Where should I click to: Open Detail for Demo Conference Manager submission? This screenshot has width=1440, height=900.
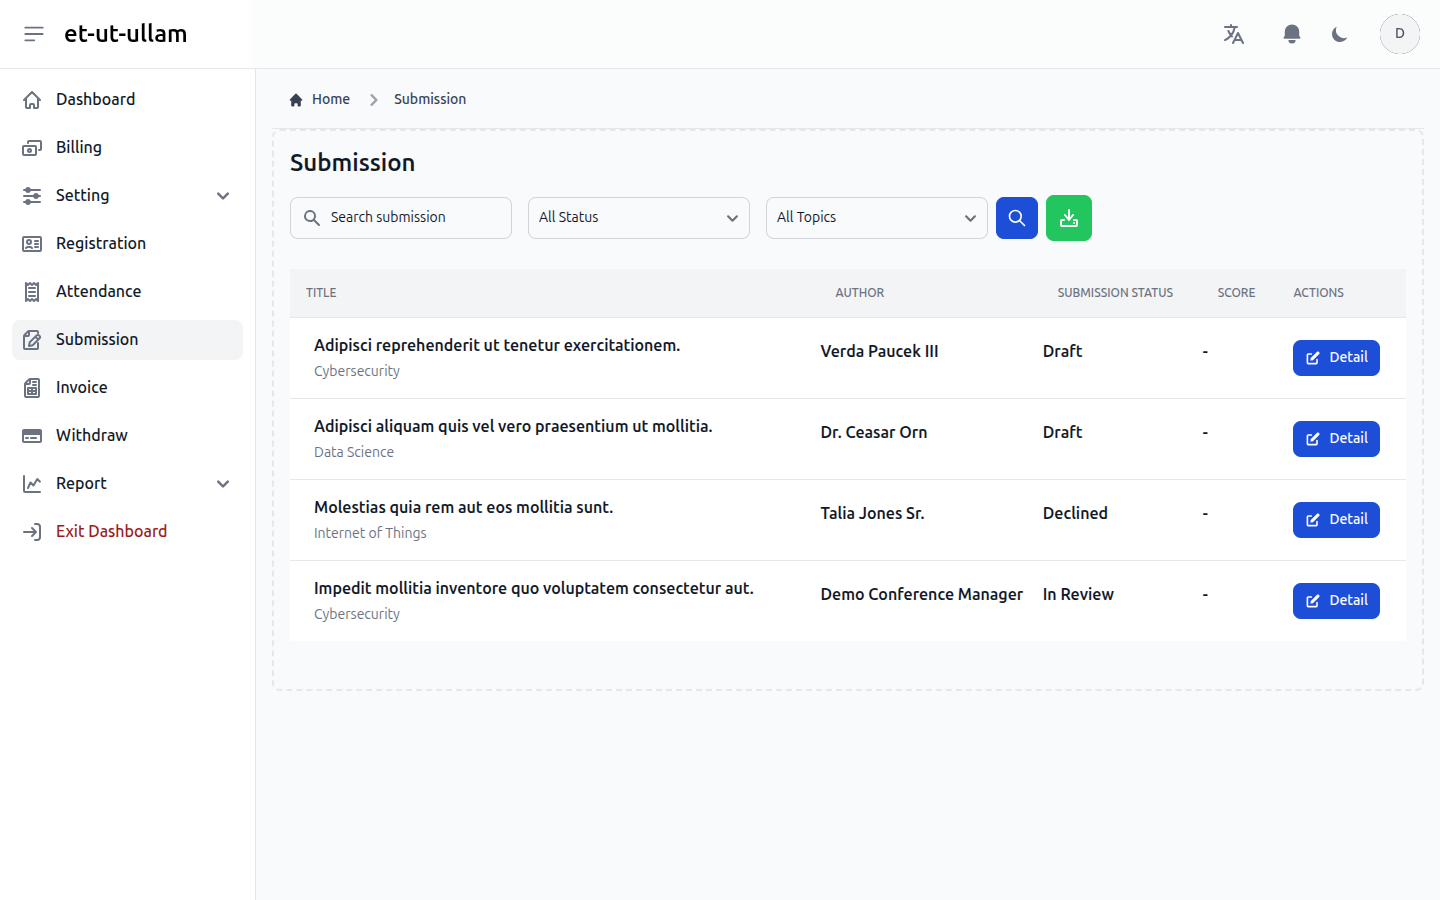[1336, 601]
